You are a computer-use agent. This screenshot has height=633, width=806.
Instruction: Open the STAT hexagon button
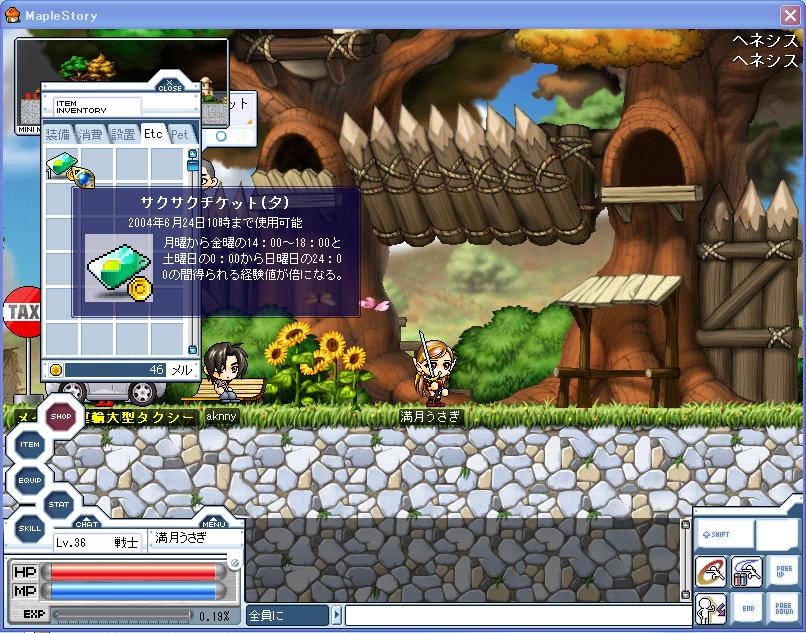coord(60,503)
